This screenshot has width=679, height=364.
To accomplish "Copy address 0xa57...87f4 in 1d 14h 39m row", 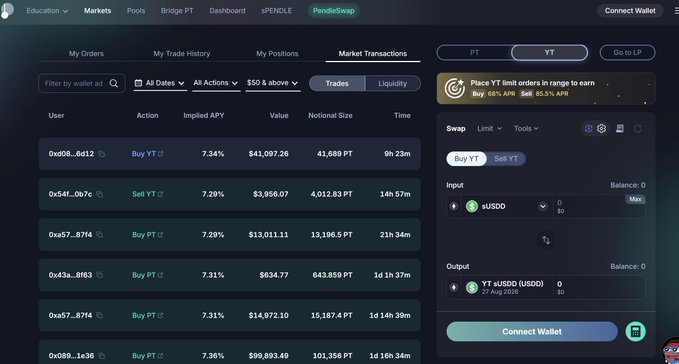I will tap(99, 316).
